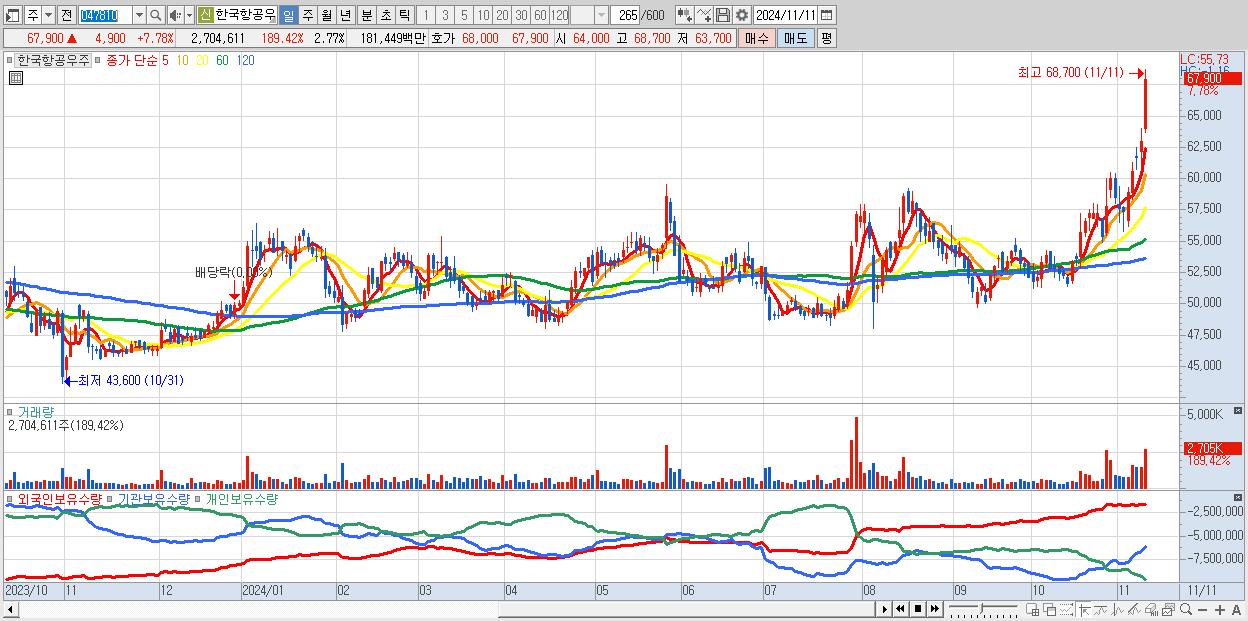1248x621 pixels.
Task: Click the 외국인보유수량 legend marker
Action: (11, 499)
